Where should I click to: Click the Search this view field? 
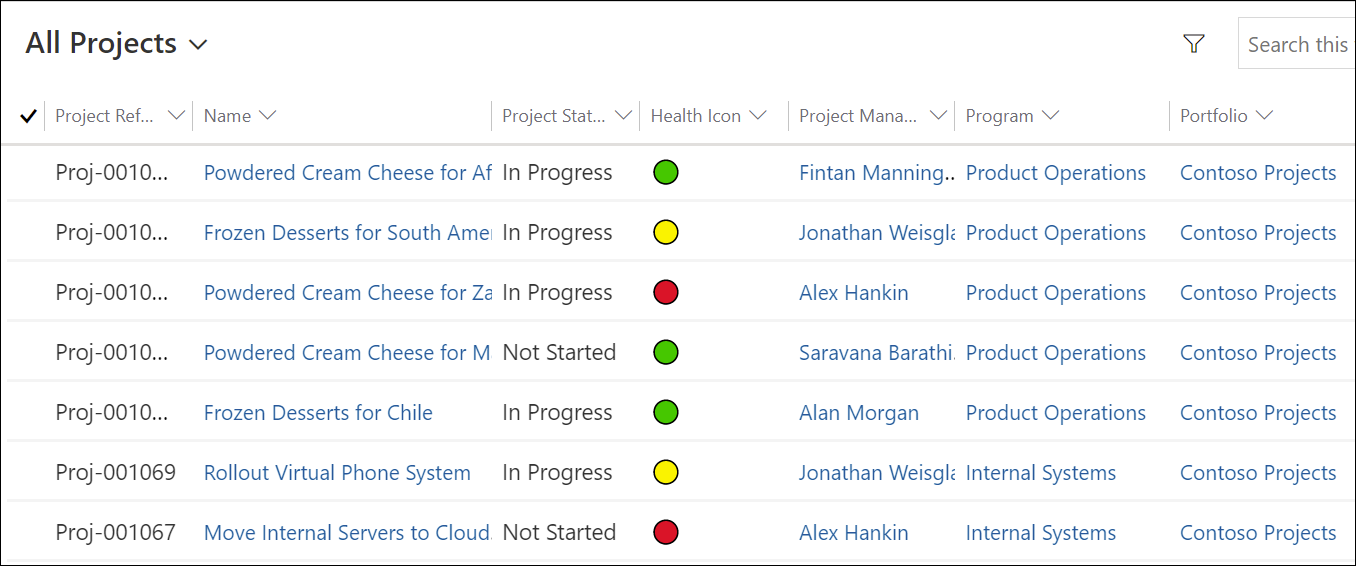point(1297,44)
